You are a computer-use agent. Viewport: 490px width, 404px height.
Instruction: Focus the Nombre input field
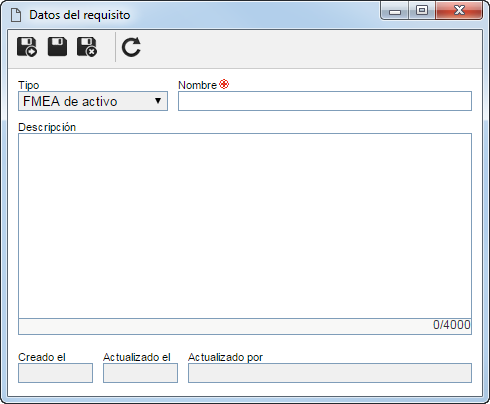[x=325, y=101]
